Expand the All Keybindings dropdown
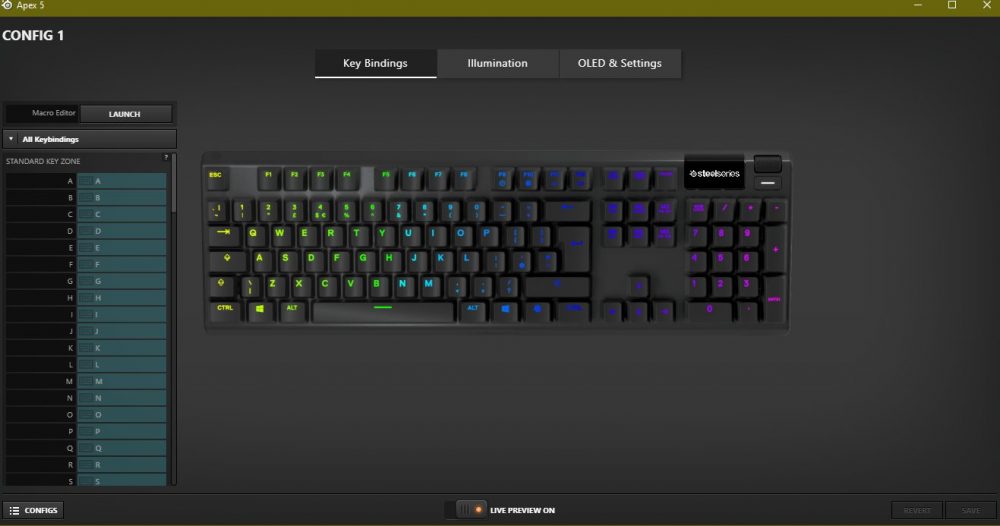Viewport: 1000px width, 526px height. click(89, 139)
